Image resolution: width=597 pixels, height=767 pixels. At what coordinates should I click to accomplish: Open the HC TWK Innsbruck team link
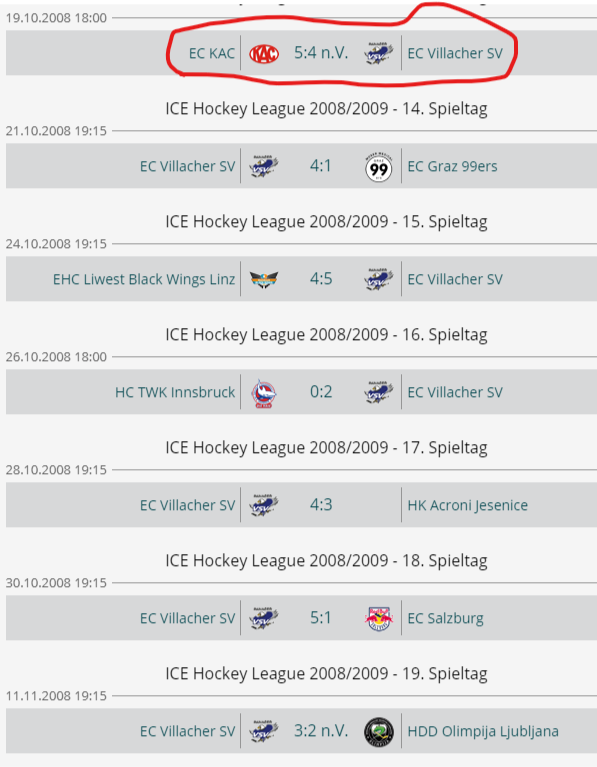175,393
